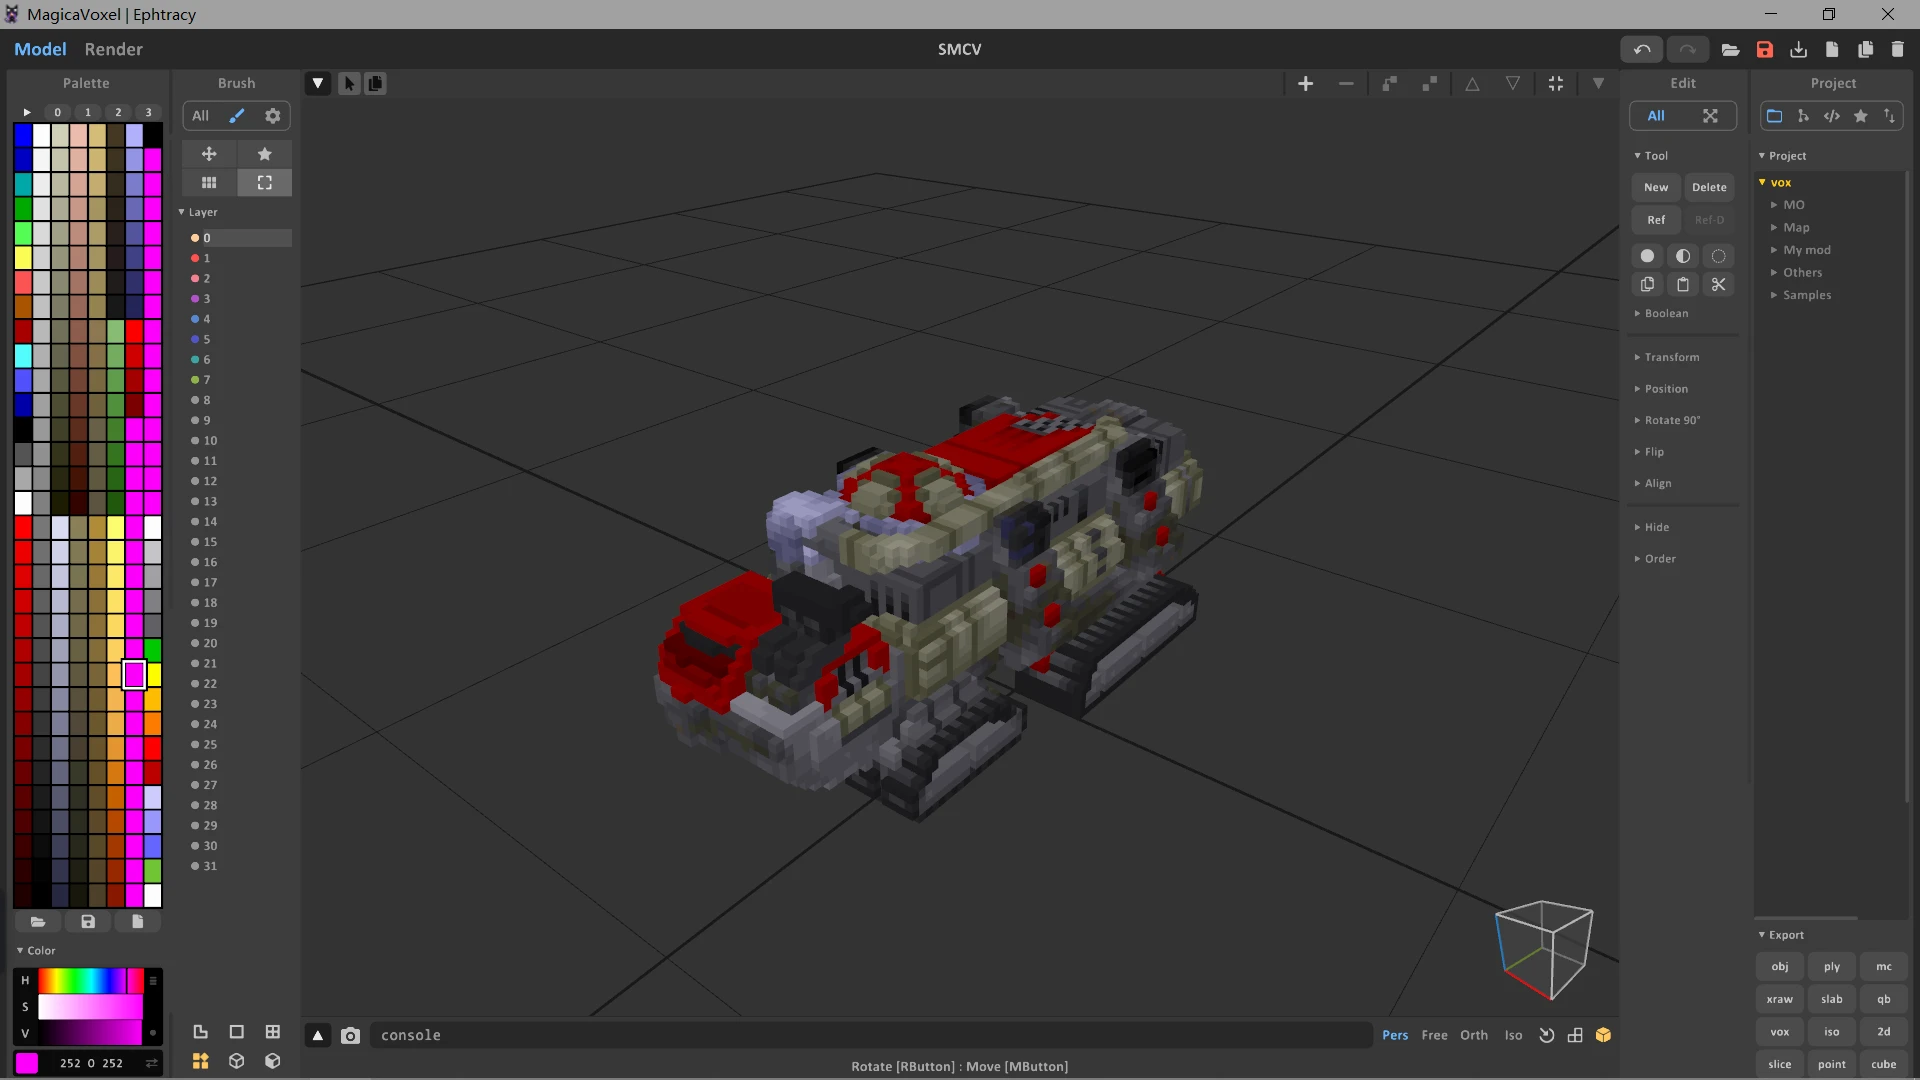Image resolution: width=1920 pixels, height=1080 pixels.
Task: Click the red save file icon
Action: point(1765,49)
